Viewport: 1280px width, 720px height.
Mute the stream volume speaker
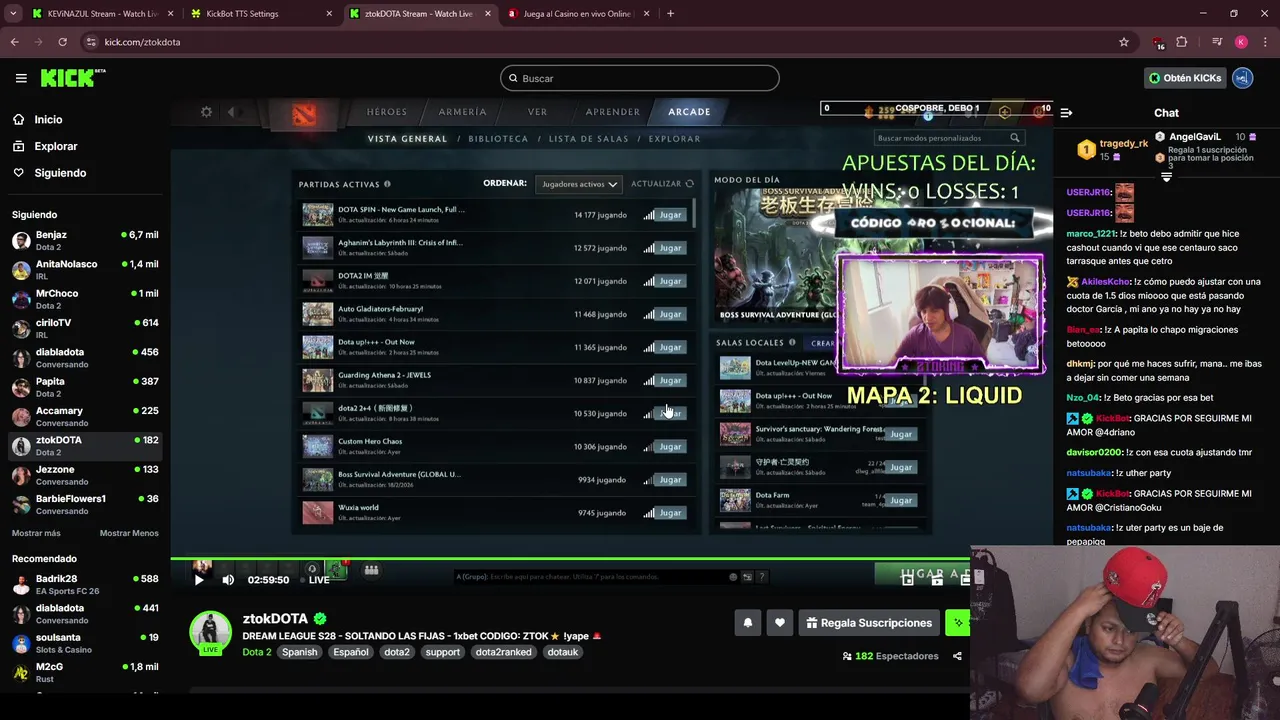pyautogui.click(x=228, y=580)
